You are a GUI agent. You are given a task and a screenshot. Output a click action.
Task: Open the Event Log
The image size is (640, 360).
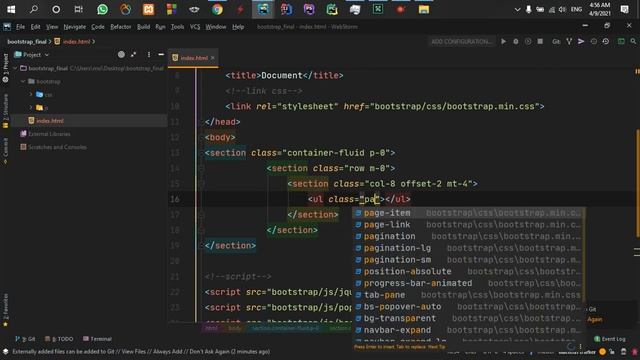click(x=609, y=339)
